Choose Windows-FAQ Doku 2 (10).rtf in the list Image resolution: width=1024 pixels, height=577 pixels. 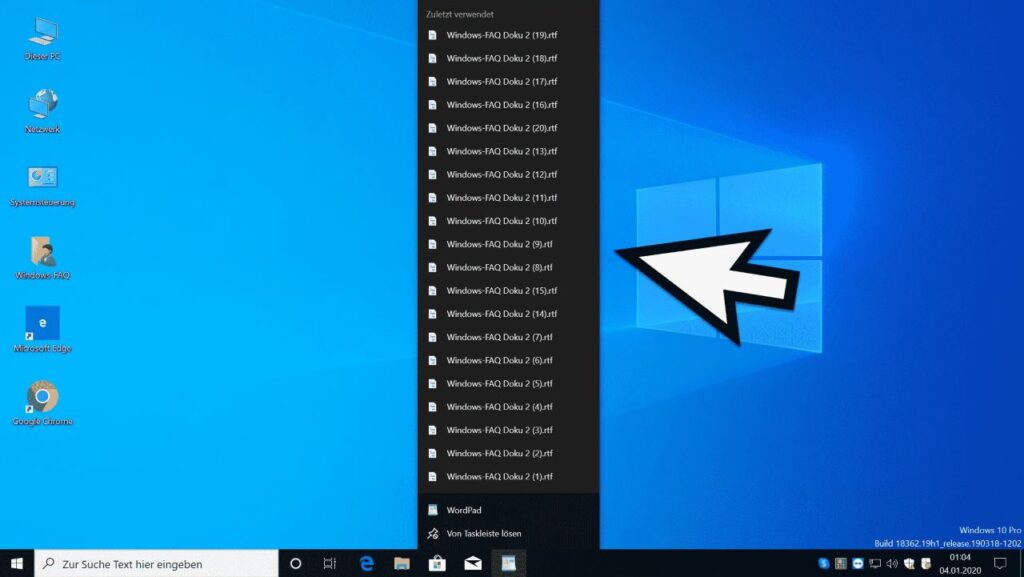point(501,221)
